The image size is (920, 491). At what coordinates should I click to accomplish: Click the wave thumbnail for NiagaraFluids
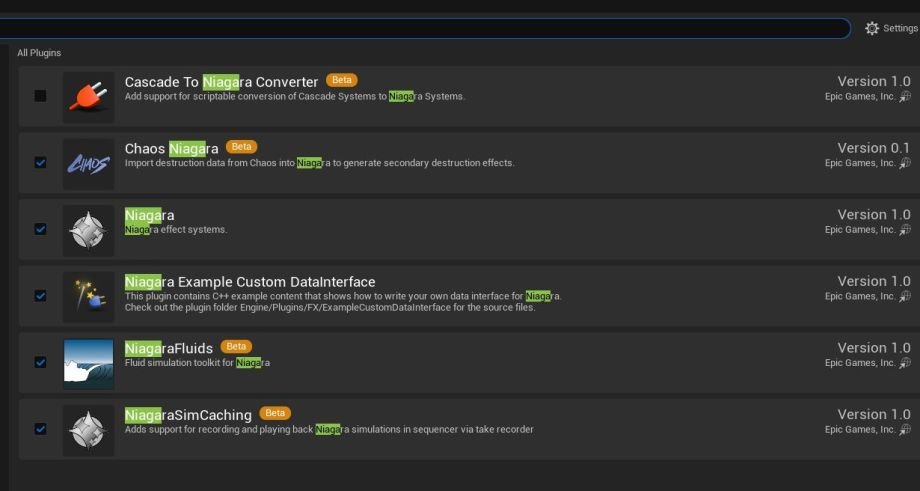(89, 364)
